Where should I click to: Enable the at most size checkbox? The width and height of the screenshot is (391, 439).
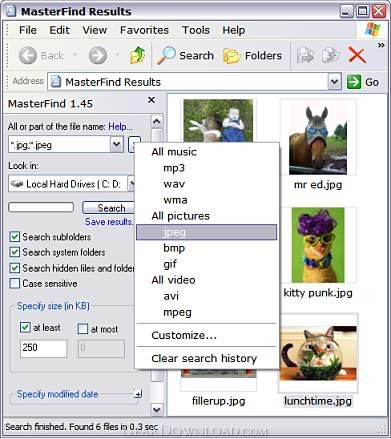click(x=83, y=329)
